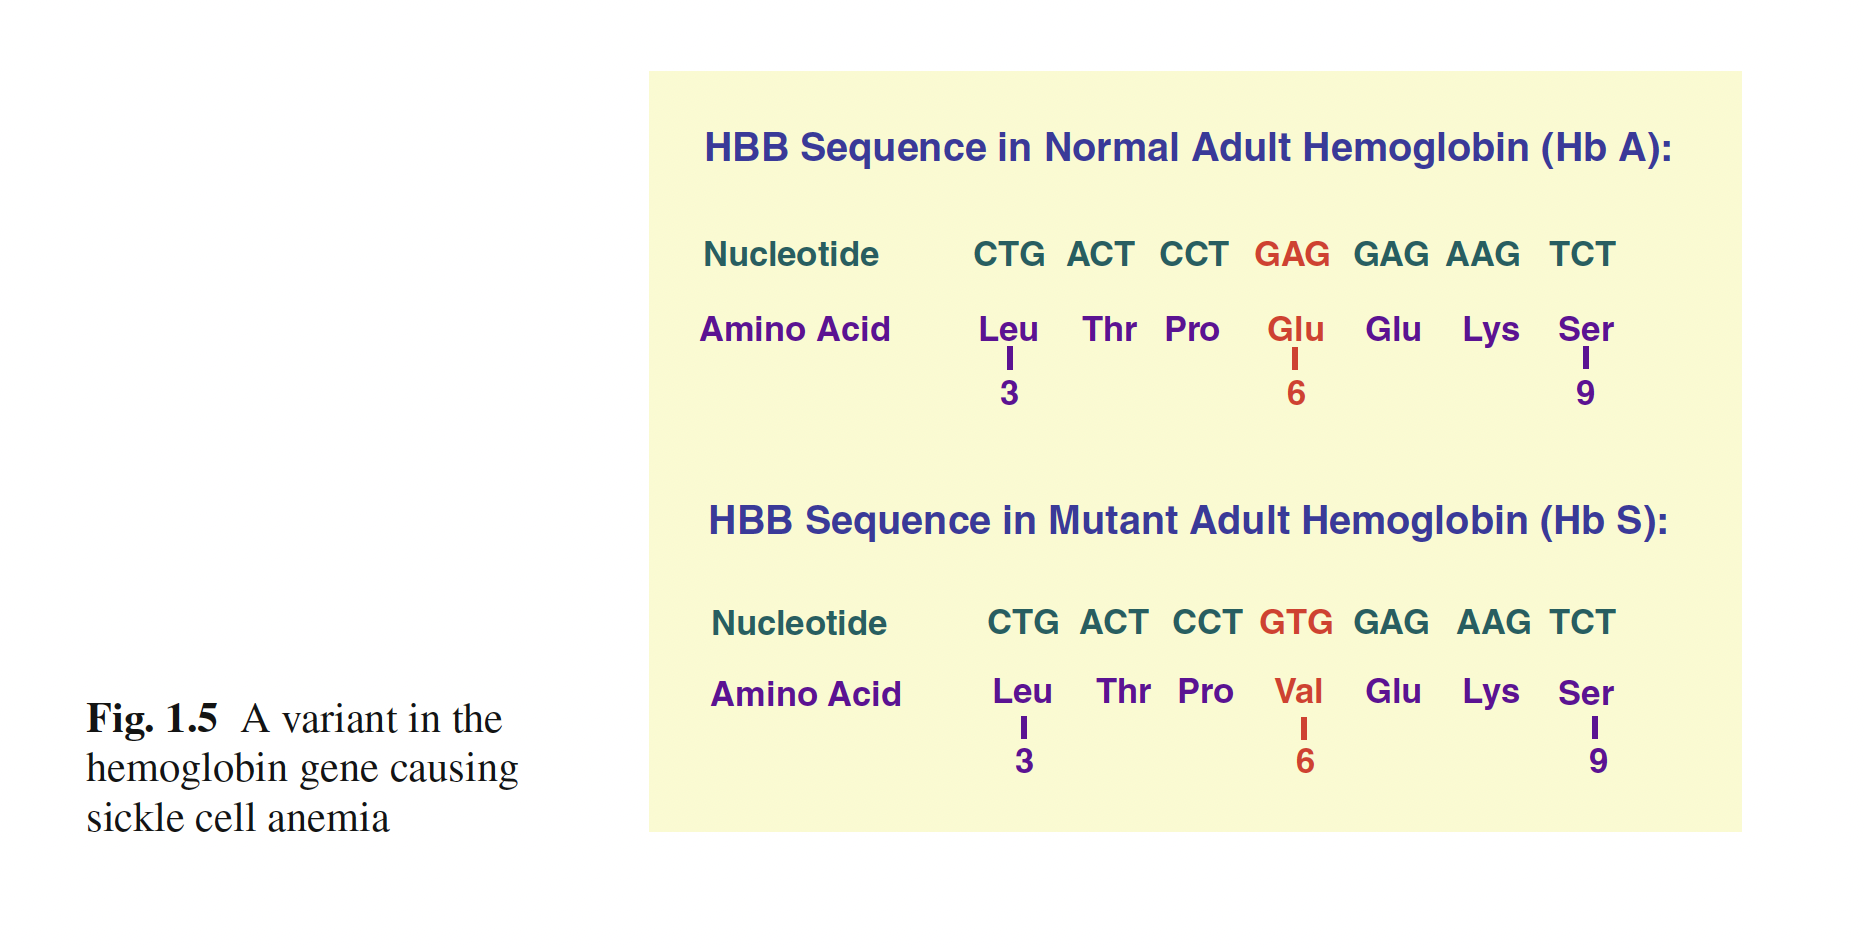Select the Amino Acid label under the Hb S heading
This screenshot has height=948, width=1864.
tap(806, 694)
